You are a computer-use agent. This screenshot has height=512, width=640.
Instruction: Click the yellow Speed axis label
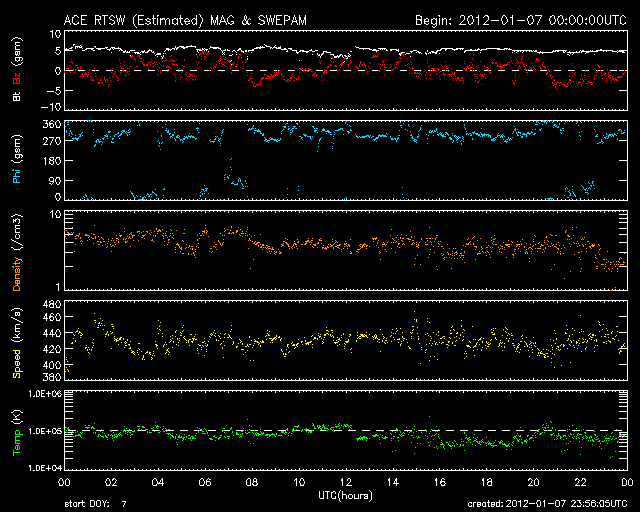coord(16,354)
